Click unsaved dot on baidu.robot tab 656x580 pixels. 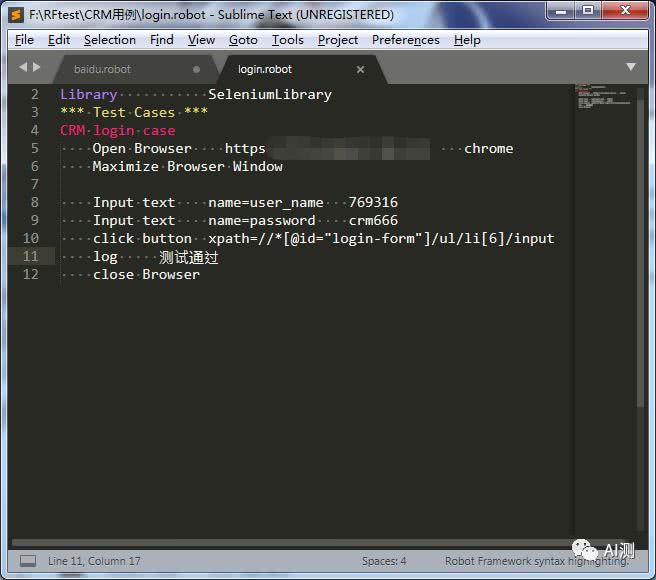tap(196, 69)
